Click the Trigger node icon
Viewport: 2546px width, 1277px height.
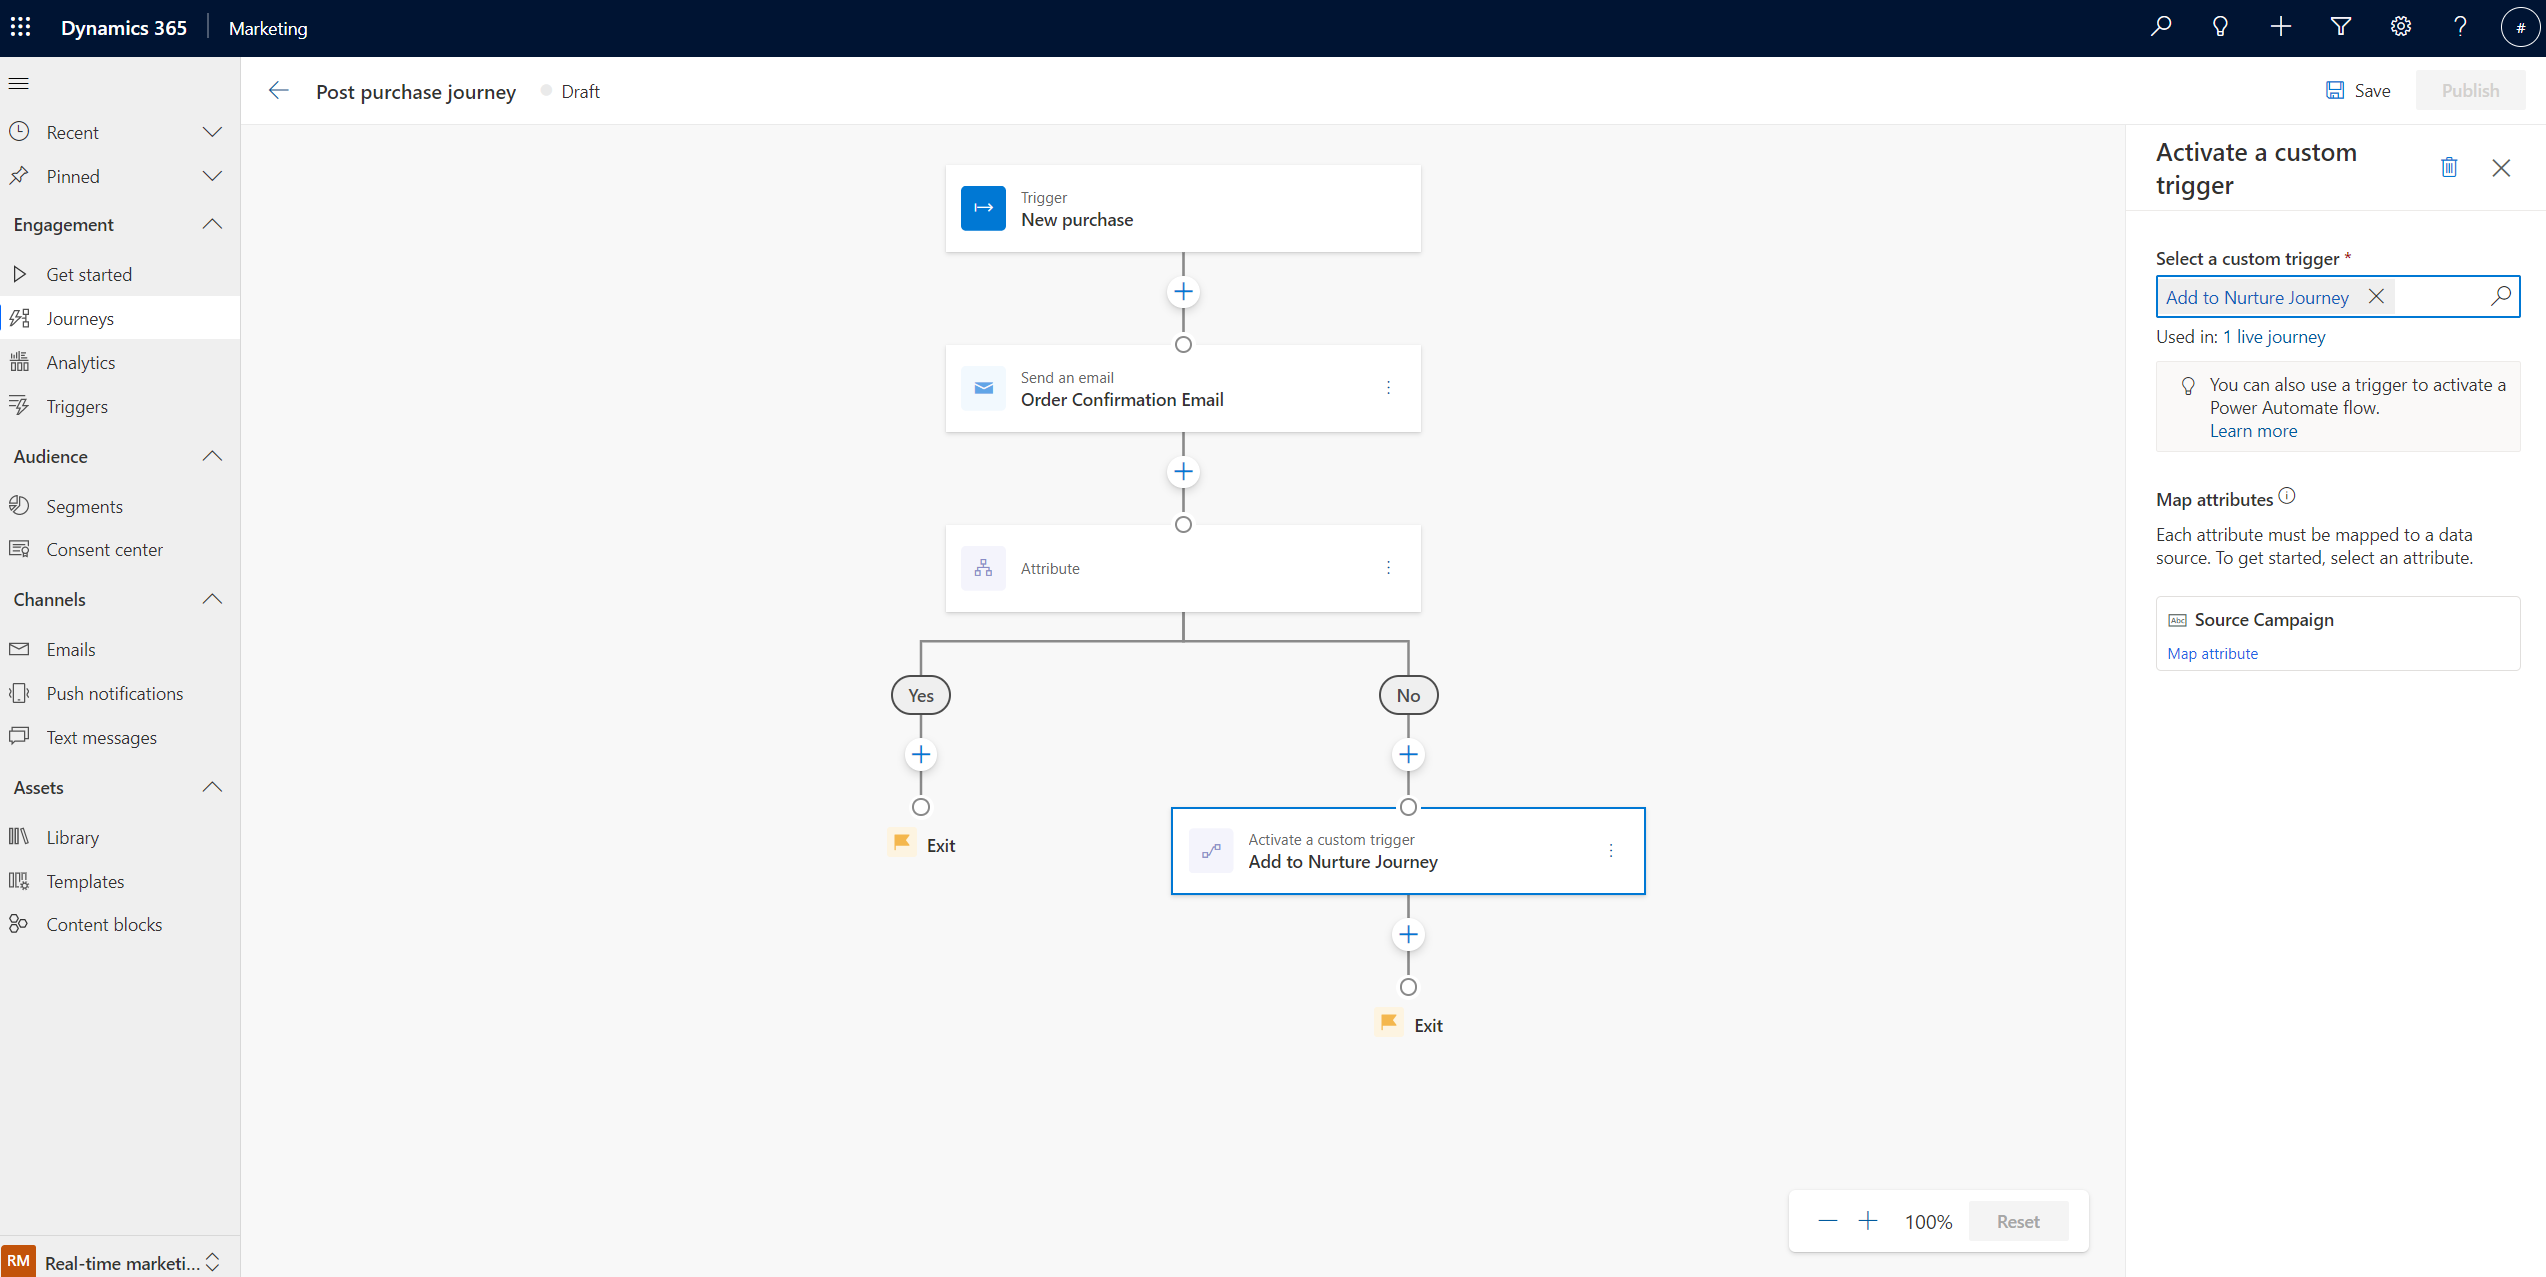pos(985,207)
